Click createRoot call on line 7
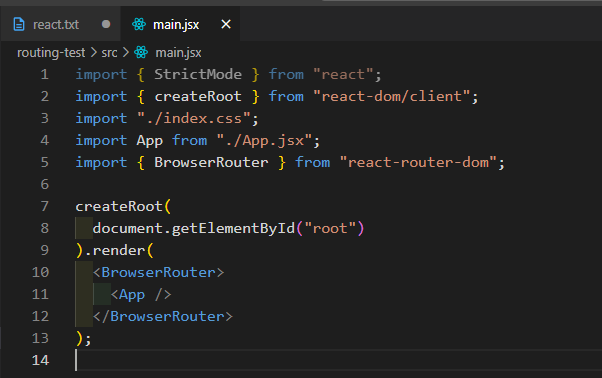Screen dimensions: 602x378 click(x=119, y=206)
